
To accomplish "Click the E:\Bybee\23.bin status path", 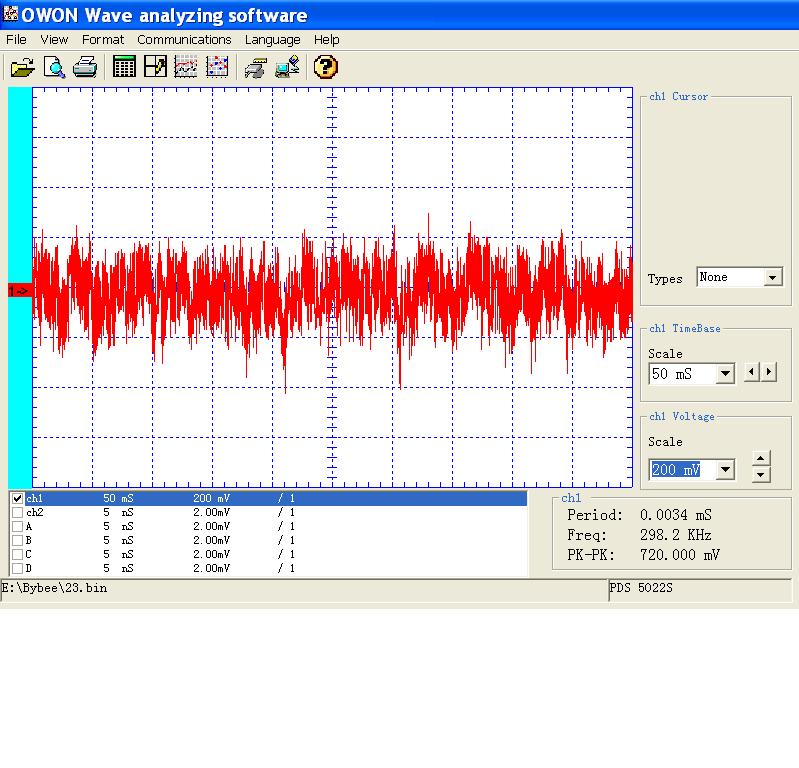I will click(55, 588).
